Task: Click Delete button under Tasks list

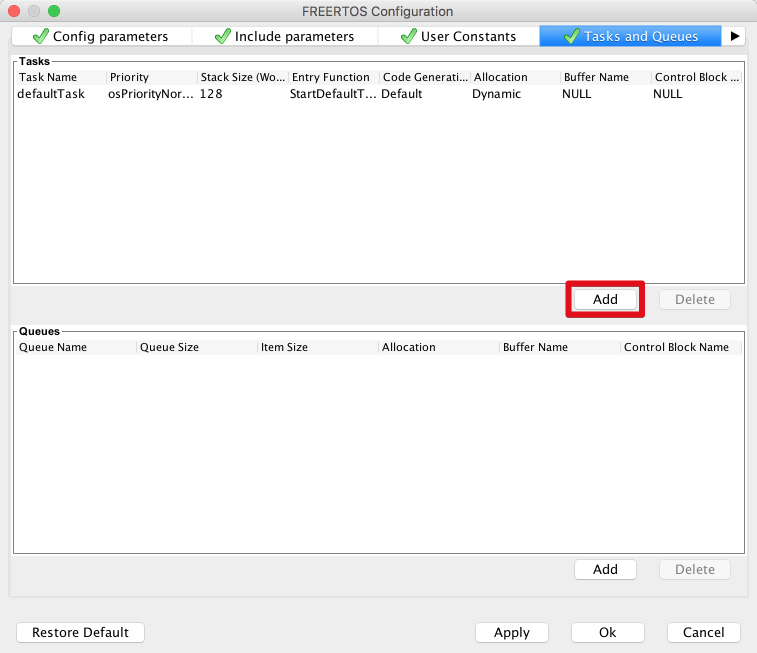Action: click(695, 299)
